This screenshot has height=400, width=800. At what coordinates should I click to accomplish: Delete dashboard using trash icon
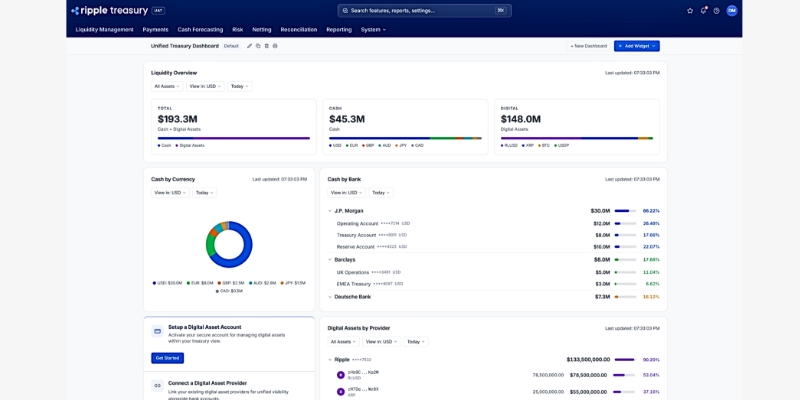(x=266, y=46)
